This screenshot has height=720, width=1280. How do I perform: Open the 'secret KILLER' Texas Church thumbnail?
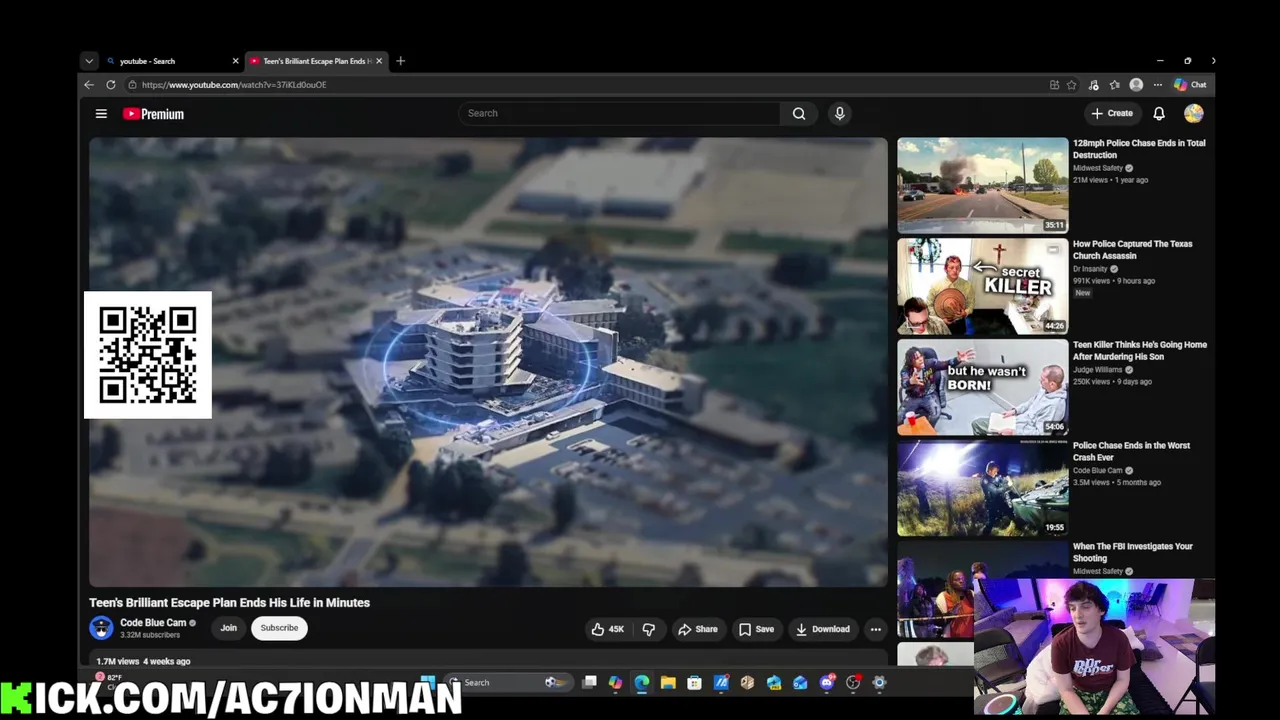pyautogui.click(x=983, y=286)
